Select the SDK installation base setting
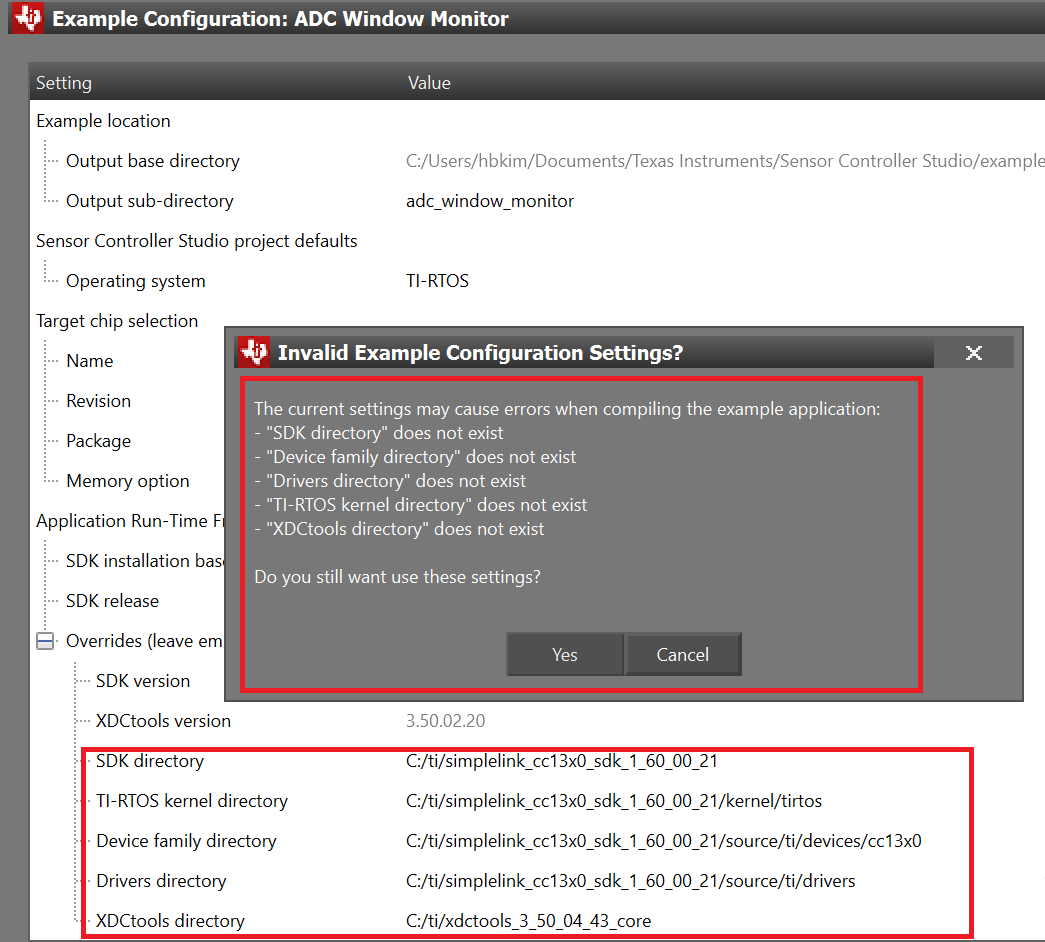Image resolution: width=1045 pixels, height=942 pixels. [x=145, y=561]
